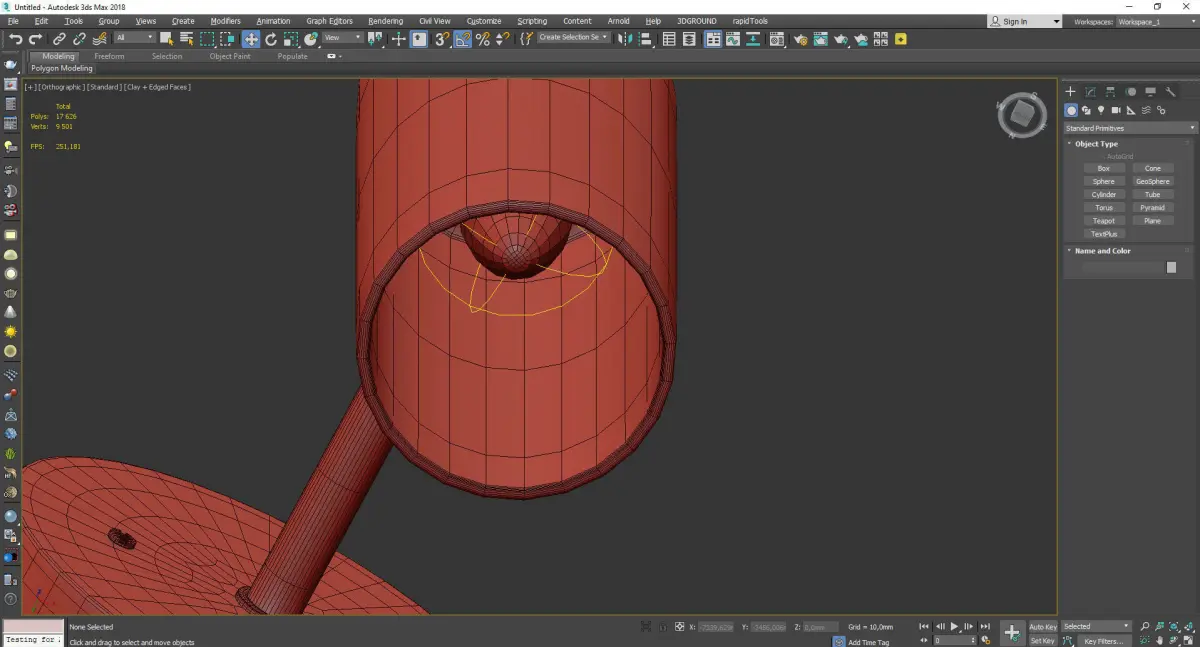Toggle the Ribbon display icon
The height and width of the screenshot is (647, 1200).
[713, 39]
